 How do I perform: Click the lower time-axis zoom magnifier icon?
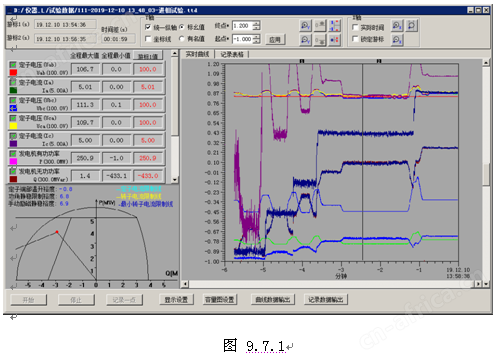397,40
